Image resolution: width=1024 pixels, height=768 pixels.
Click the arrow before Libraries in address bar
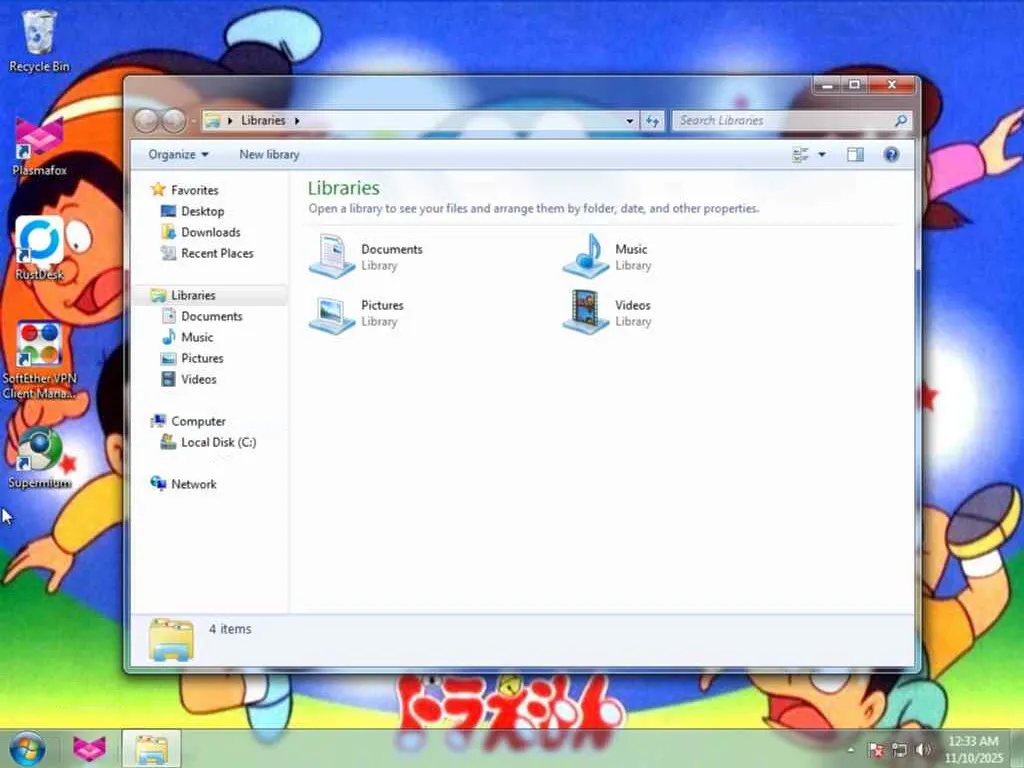(x=231, y=120)
